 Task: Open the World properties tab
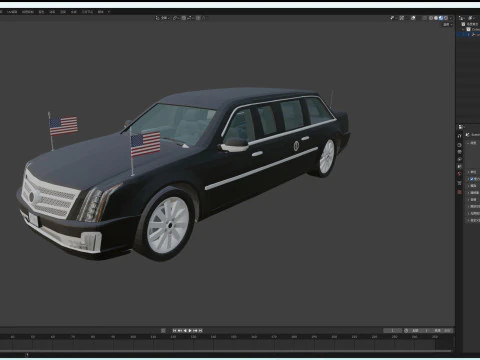pyautogui.click(x=460, y=173)
